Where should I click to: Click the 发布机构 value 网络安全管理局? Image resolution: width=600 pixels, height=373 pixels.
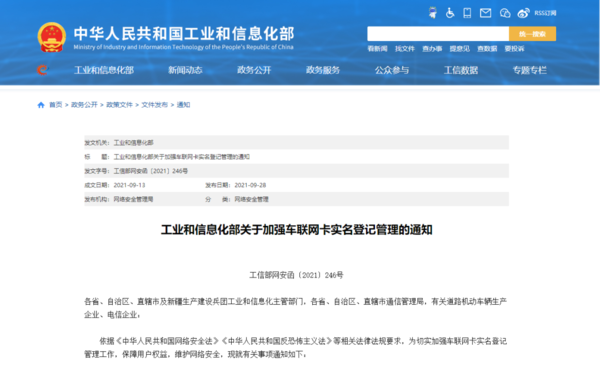(x=134, y=199)
